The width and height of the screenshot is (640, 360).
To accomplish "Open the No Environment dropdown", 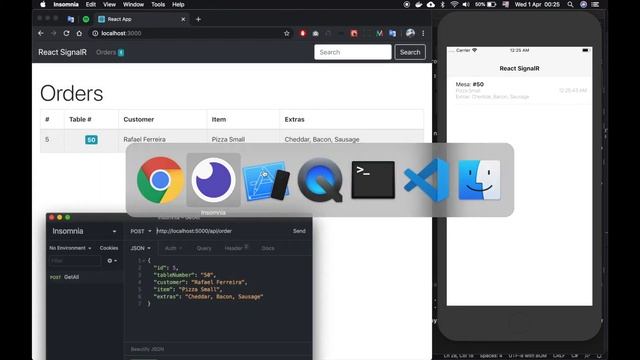I will tap(70, 248).
